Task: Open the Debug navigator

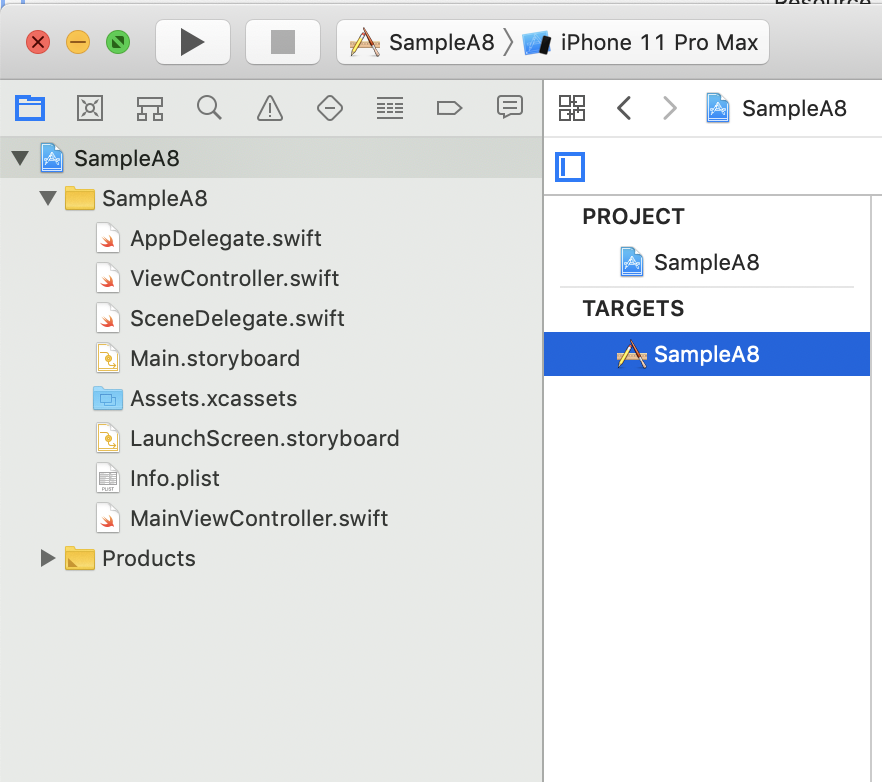Action: point(390,108)
